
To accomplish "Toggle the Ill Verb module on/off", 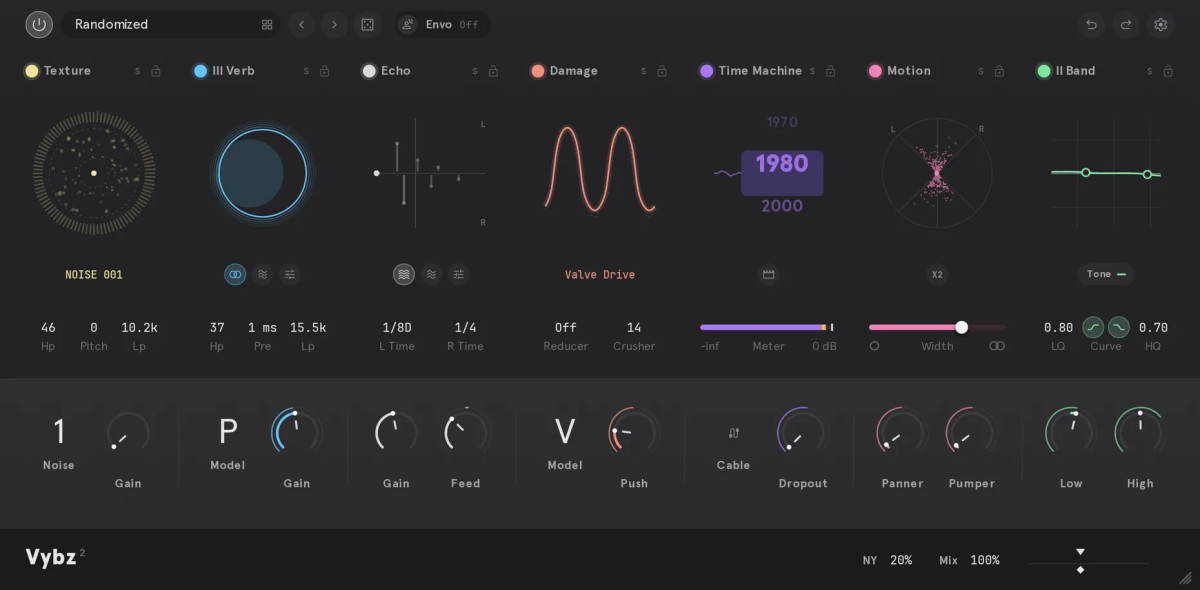I will [x=201, y=71].
